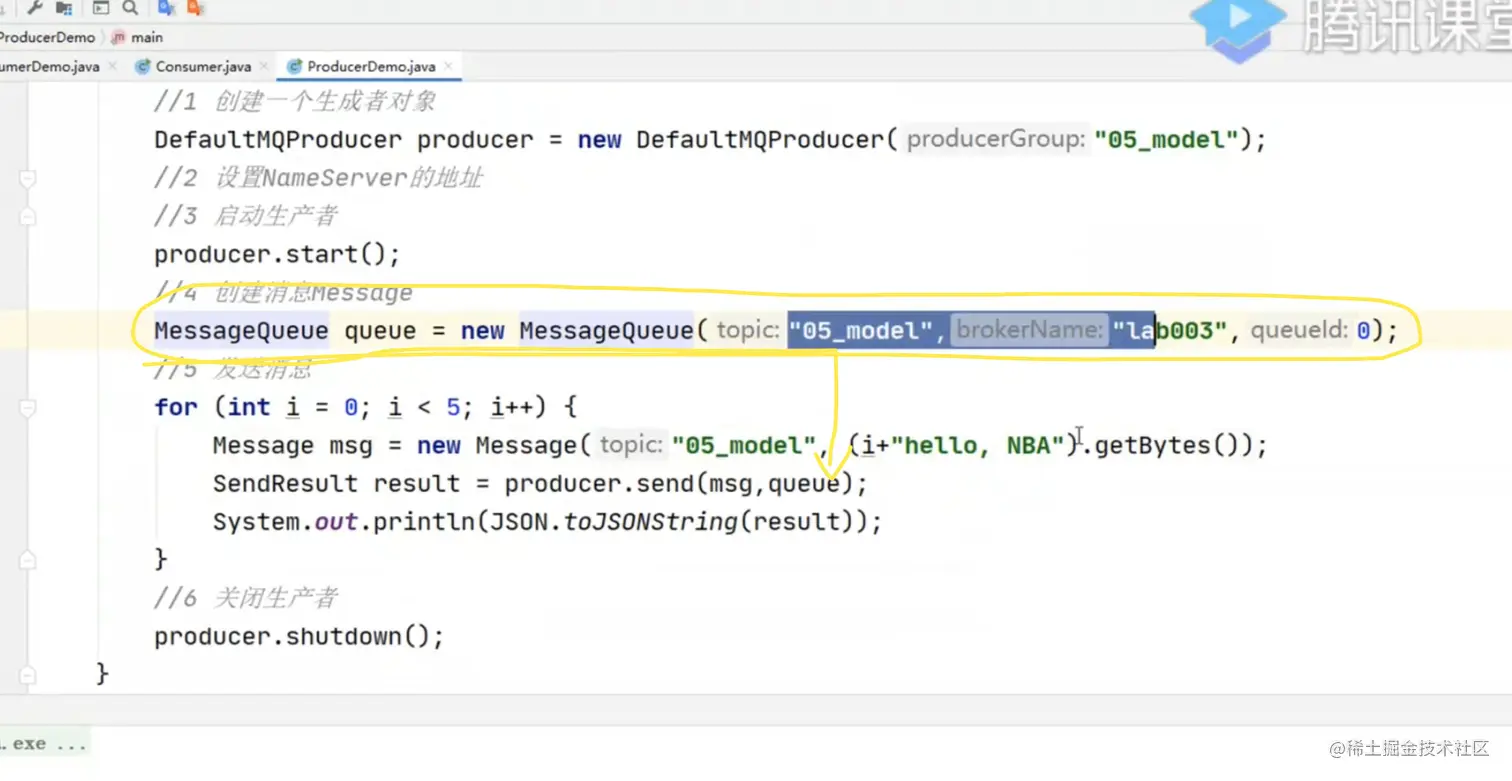Click the comment //1 创建一个生成者对象
The image size is (1512, 781).
295,102
